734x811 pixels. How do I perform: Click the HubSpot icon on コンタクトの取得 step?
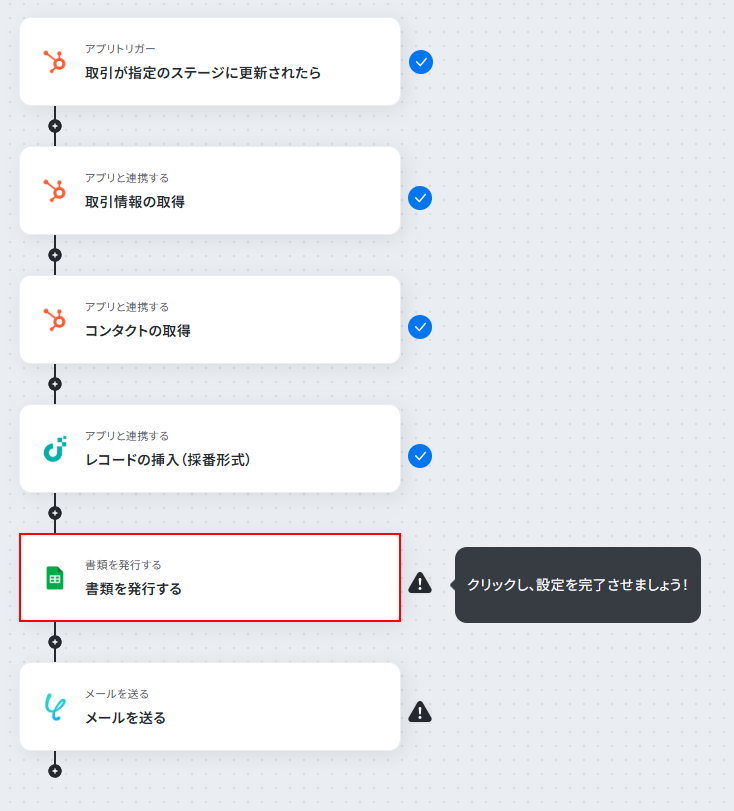coord(55,319)
